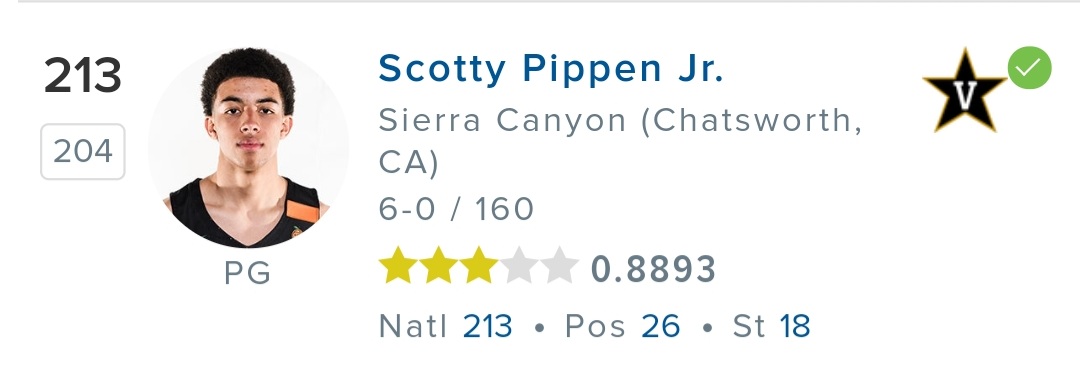This screenshot has height=384, width=1080.
Task: Click the green committed checkmark icon
Action: 1029,67
